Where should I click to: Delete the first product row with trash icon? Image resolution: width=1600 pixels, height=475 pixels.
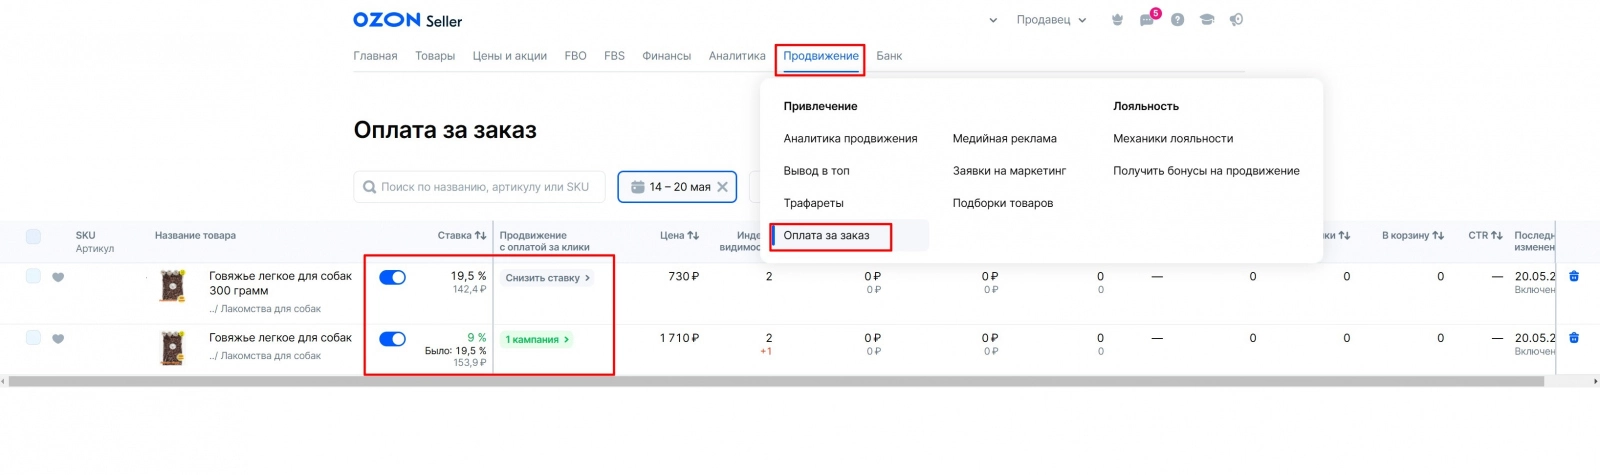1574,276
